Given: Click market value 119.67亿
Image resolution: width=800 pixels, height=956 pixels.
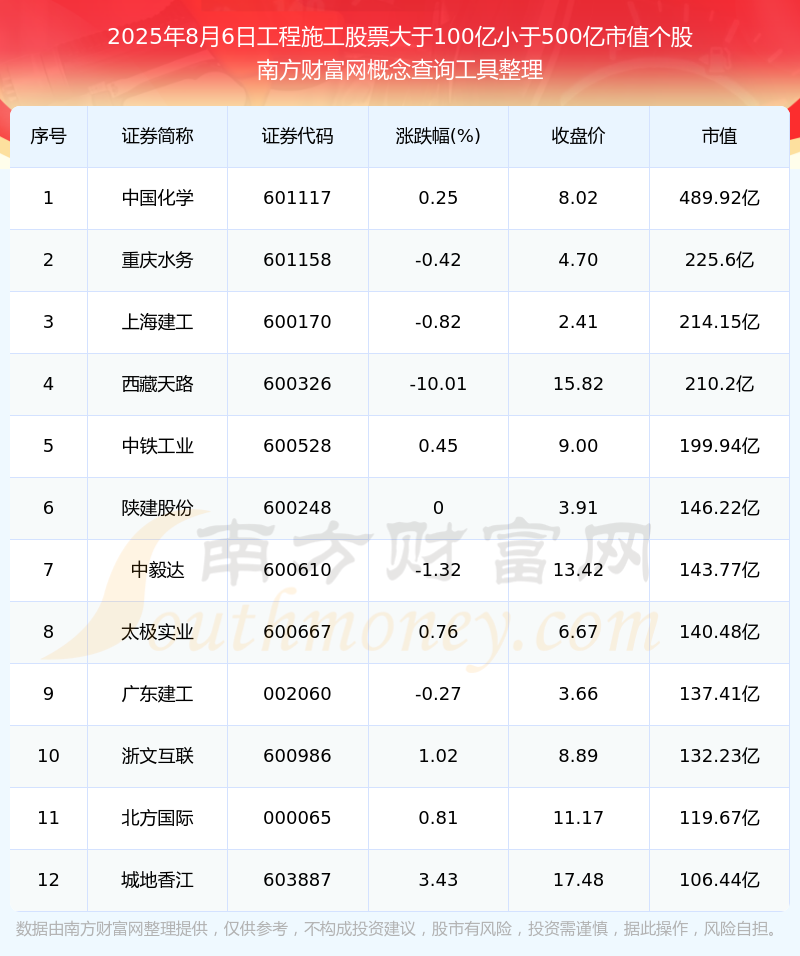Looking at the screenshot, I should click(720, 818).
